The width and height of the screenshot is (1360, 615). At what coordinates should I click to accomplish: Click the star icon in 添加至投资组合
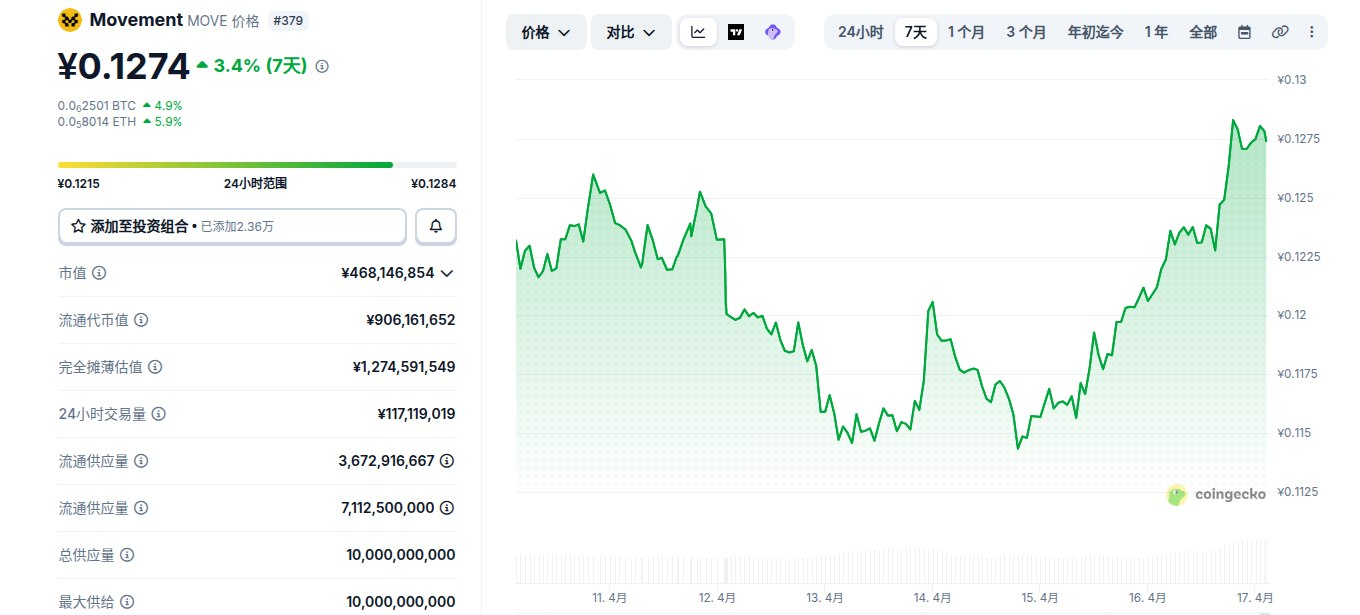tap(78, 227)
